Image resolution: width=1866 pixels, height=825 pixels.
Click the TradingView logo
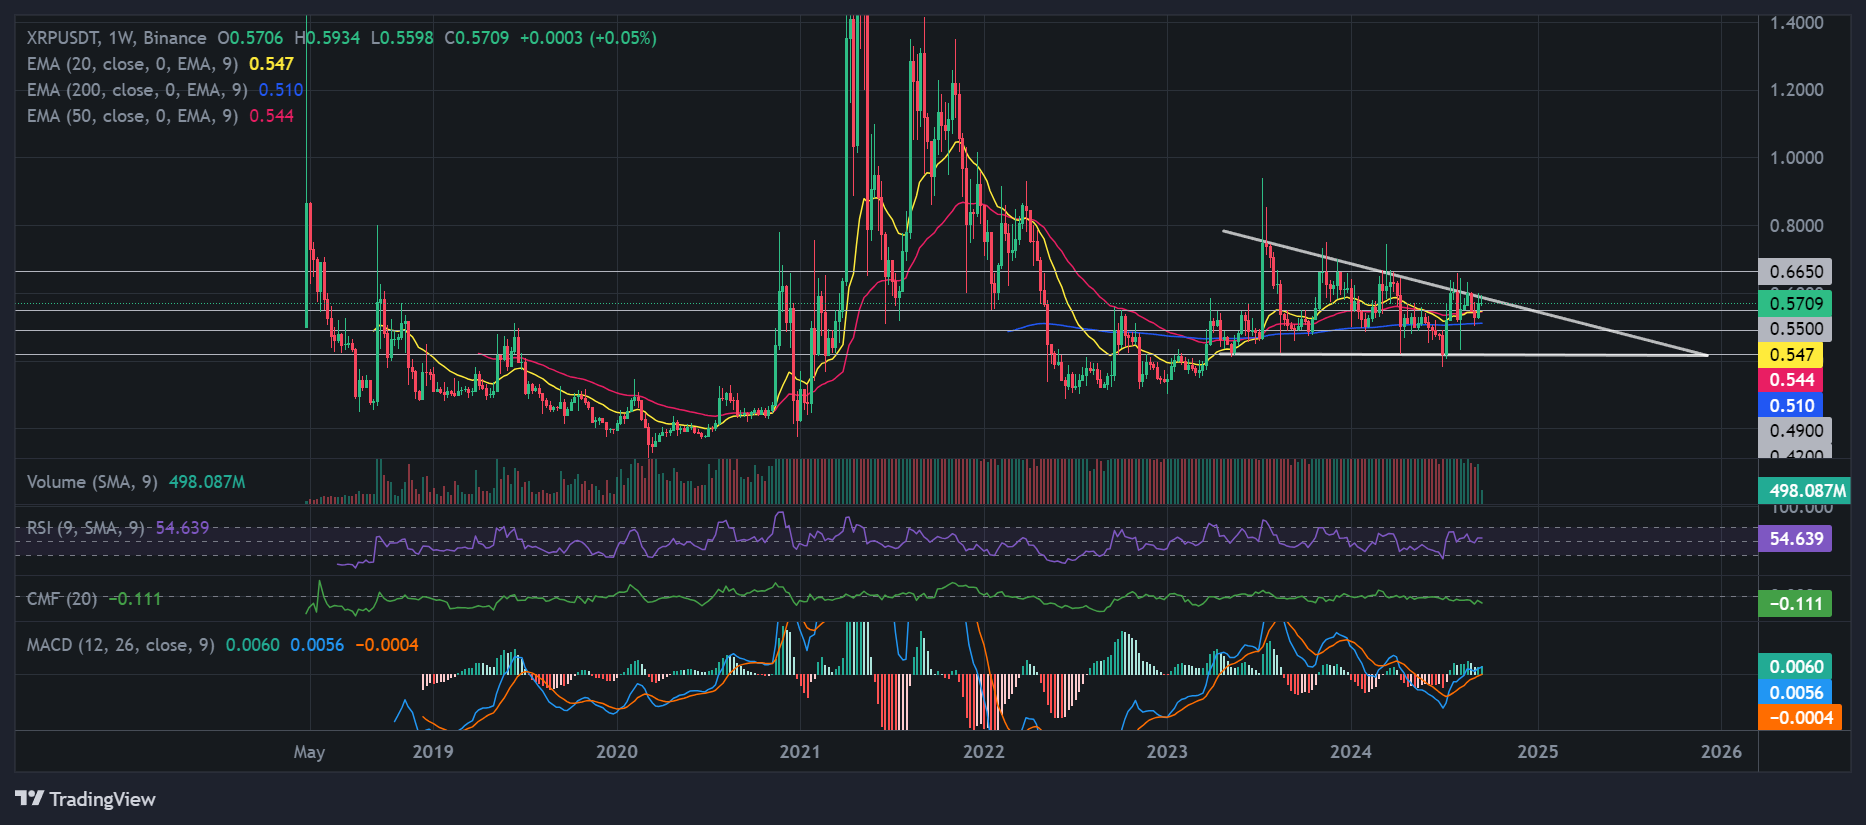85,799
